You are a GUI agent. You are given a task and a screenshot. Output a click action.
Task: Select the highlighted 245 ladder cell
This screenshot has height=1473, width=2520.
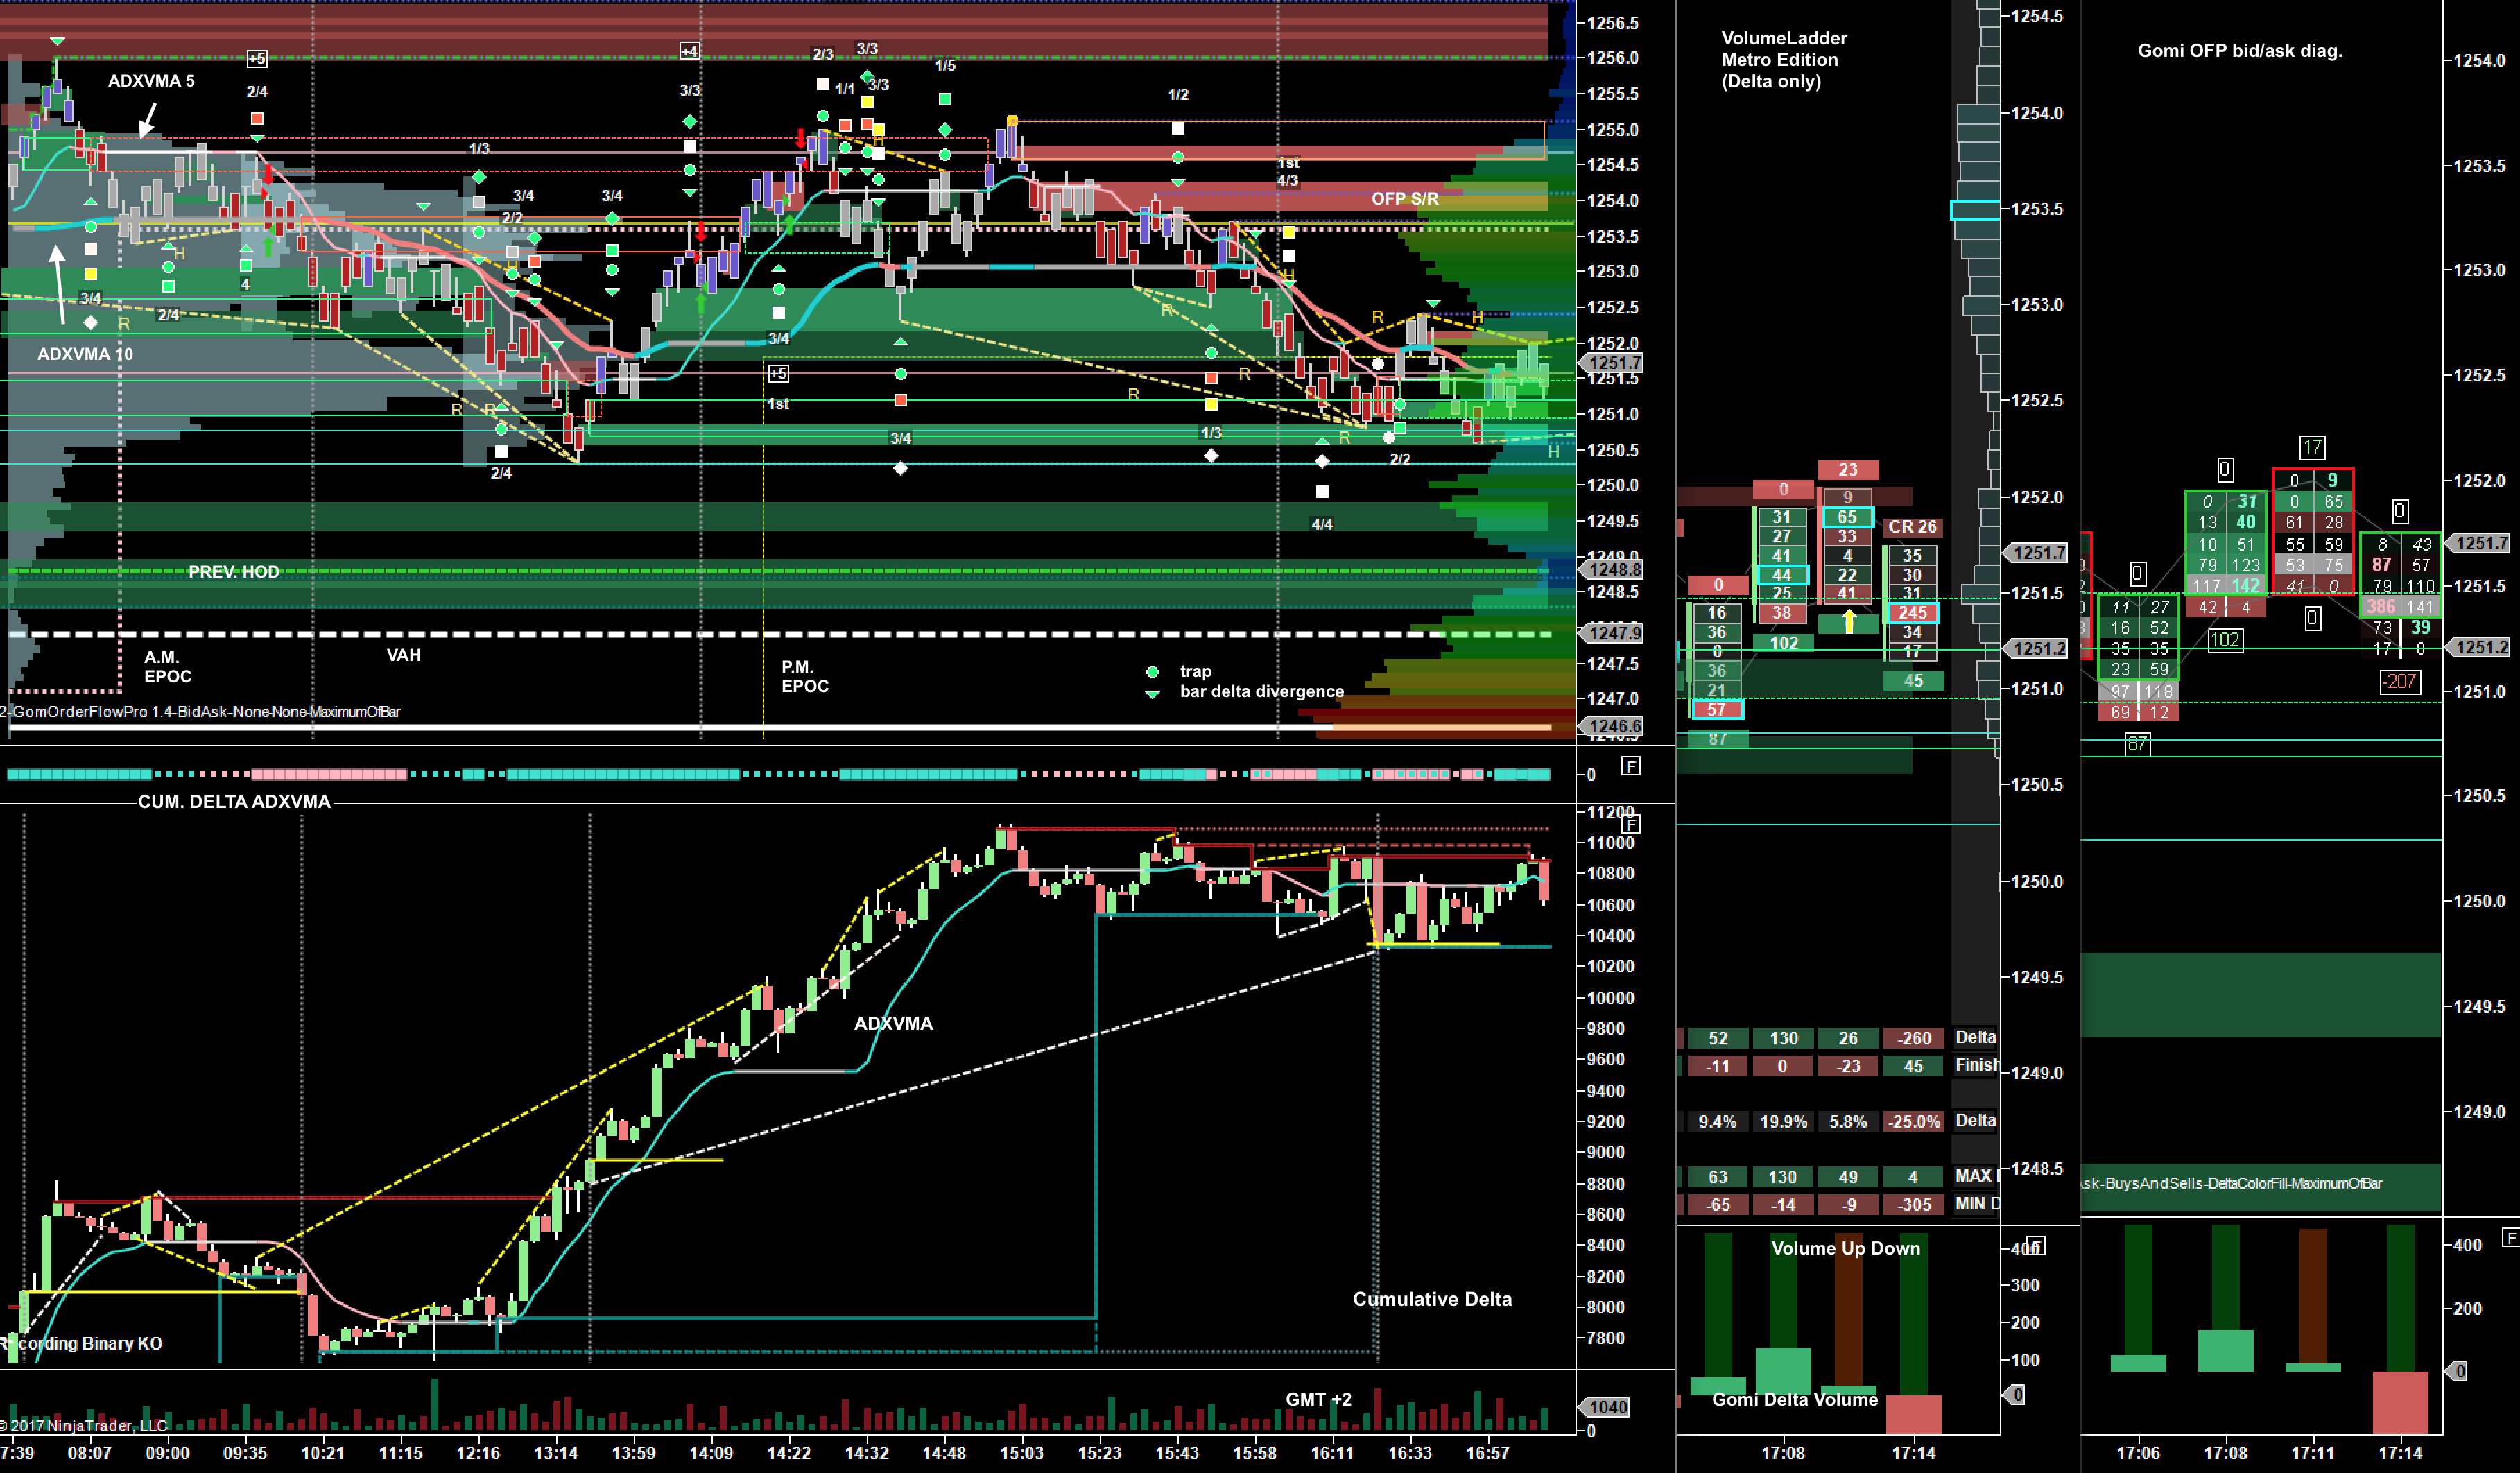pos(1912,613)
